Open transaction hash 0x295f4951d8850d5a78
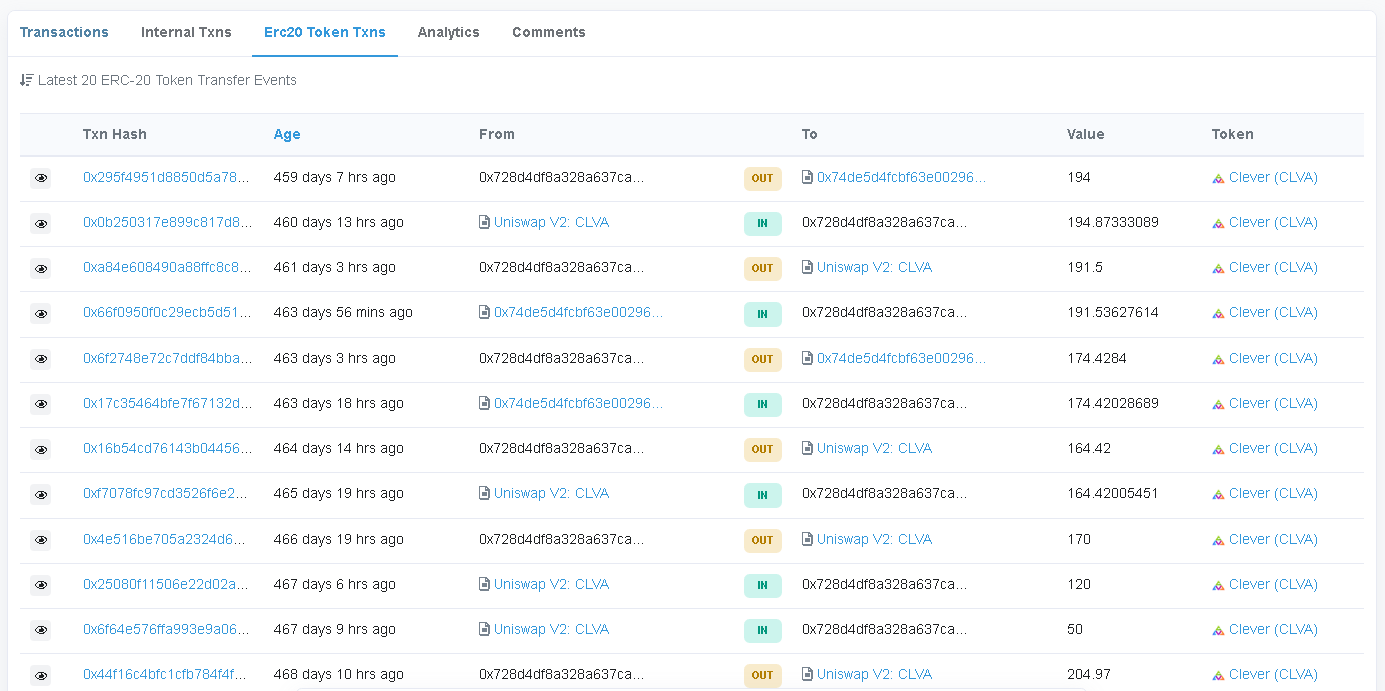 167,177
